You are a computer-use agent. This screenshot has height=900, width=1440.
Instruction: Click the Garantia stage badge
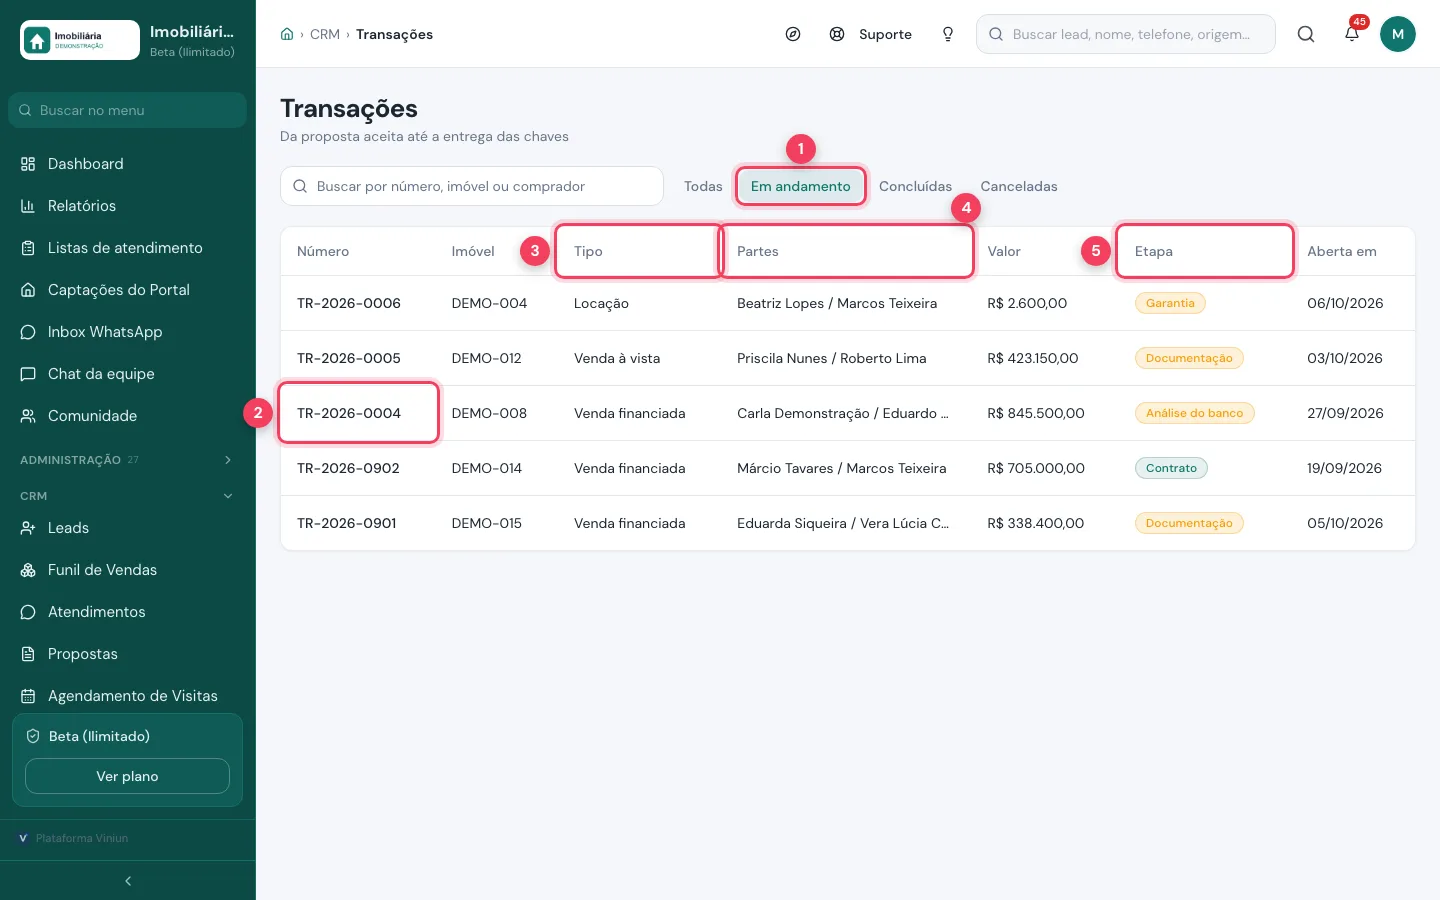(x=1170, y=303)
